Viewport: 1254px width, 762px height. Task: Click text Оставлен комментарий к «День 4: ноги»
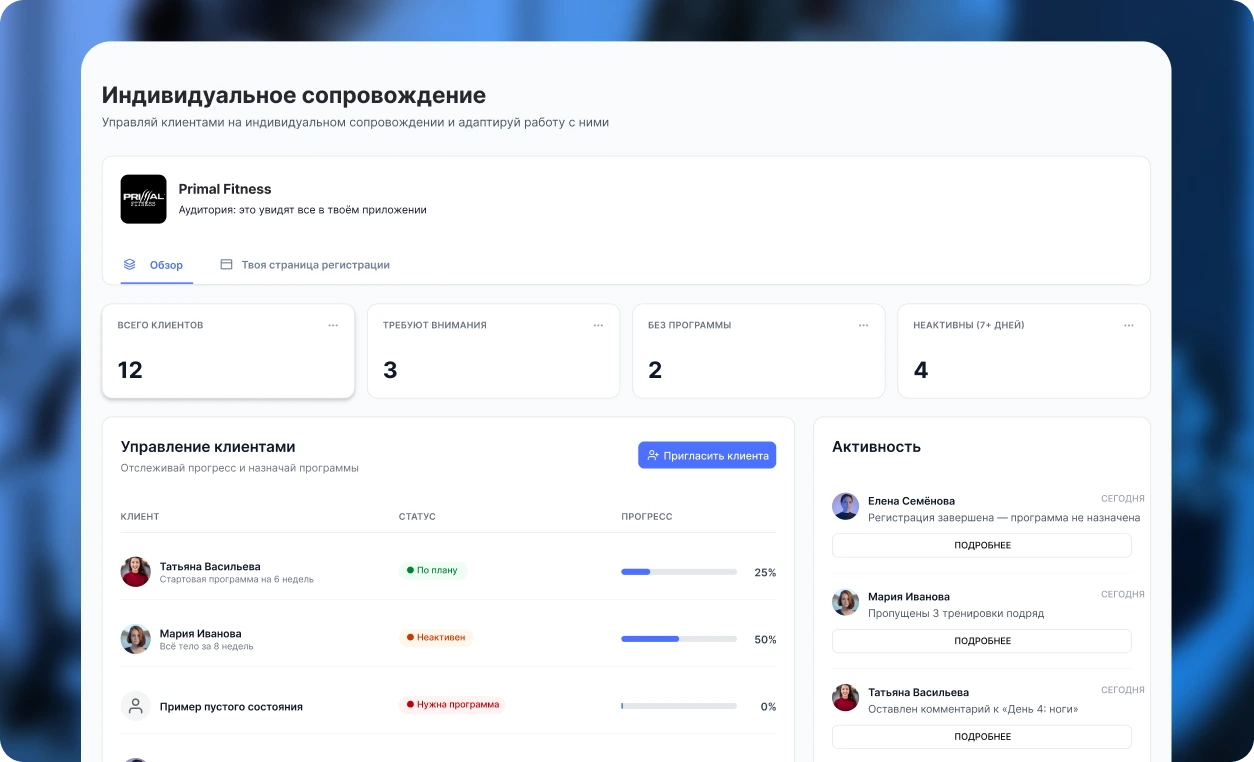coord(973,709)
